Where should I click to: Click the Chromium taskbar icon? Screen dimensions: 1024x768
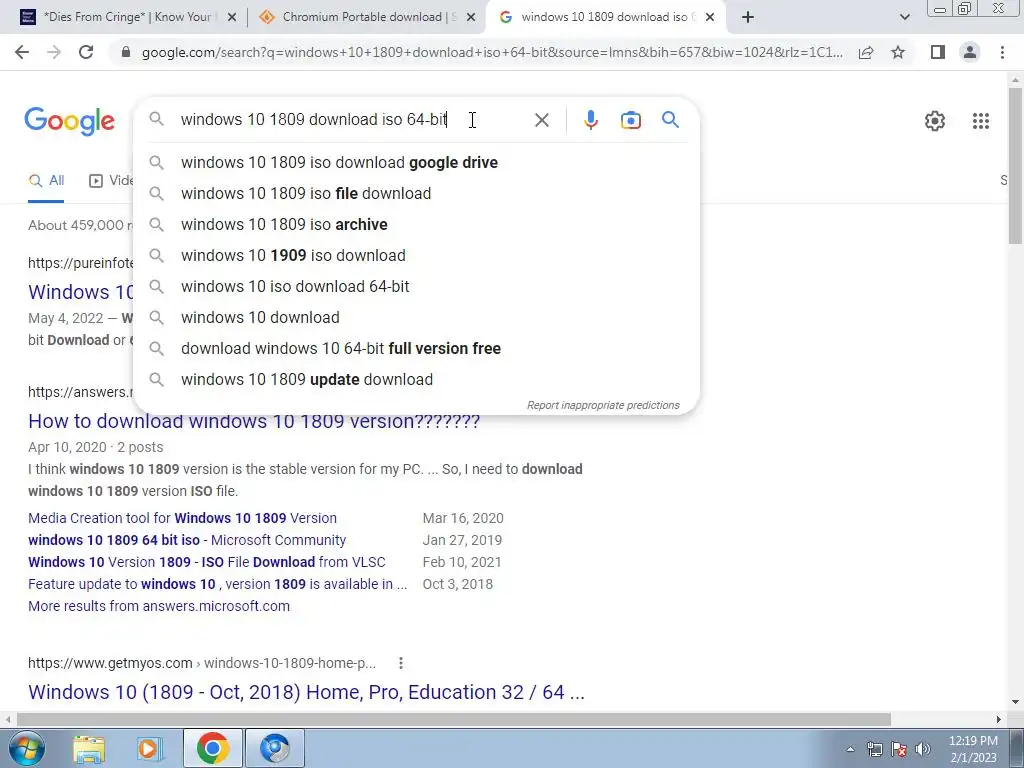point(274,748)
